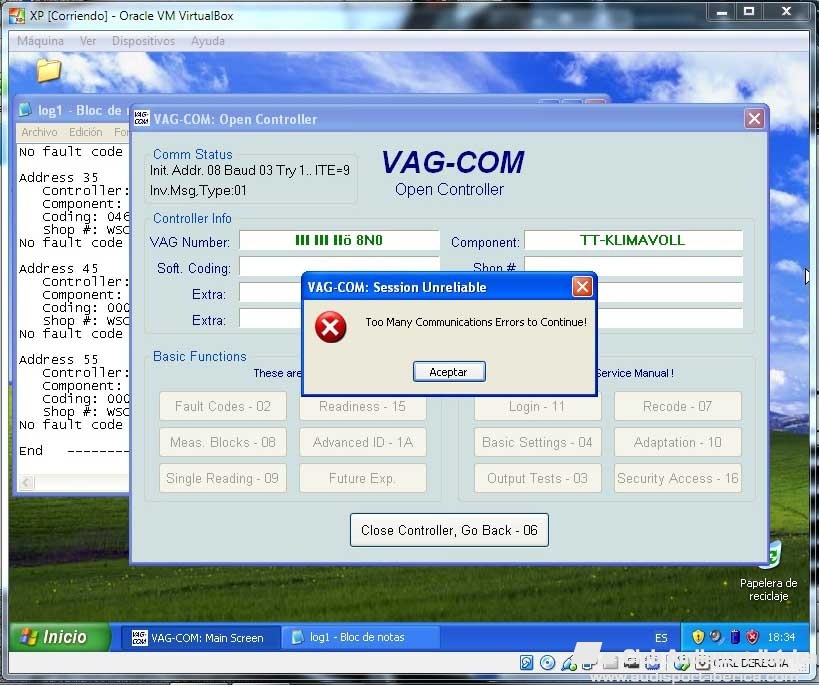Click the Component field showing TT-KLIMAVOLL
This screenshot has width=819, height=685.
tap(633, 240)
